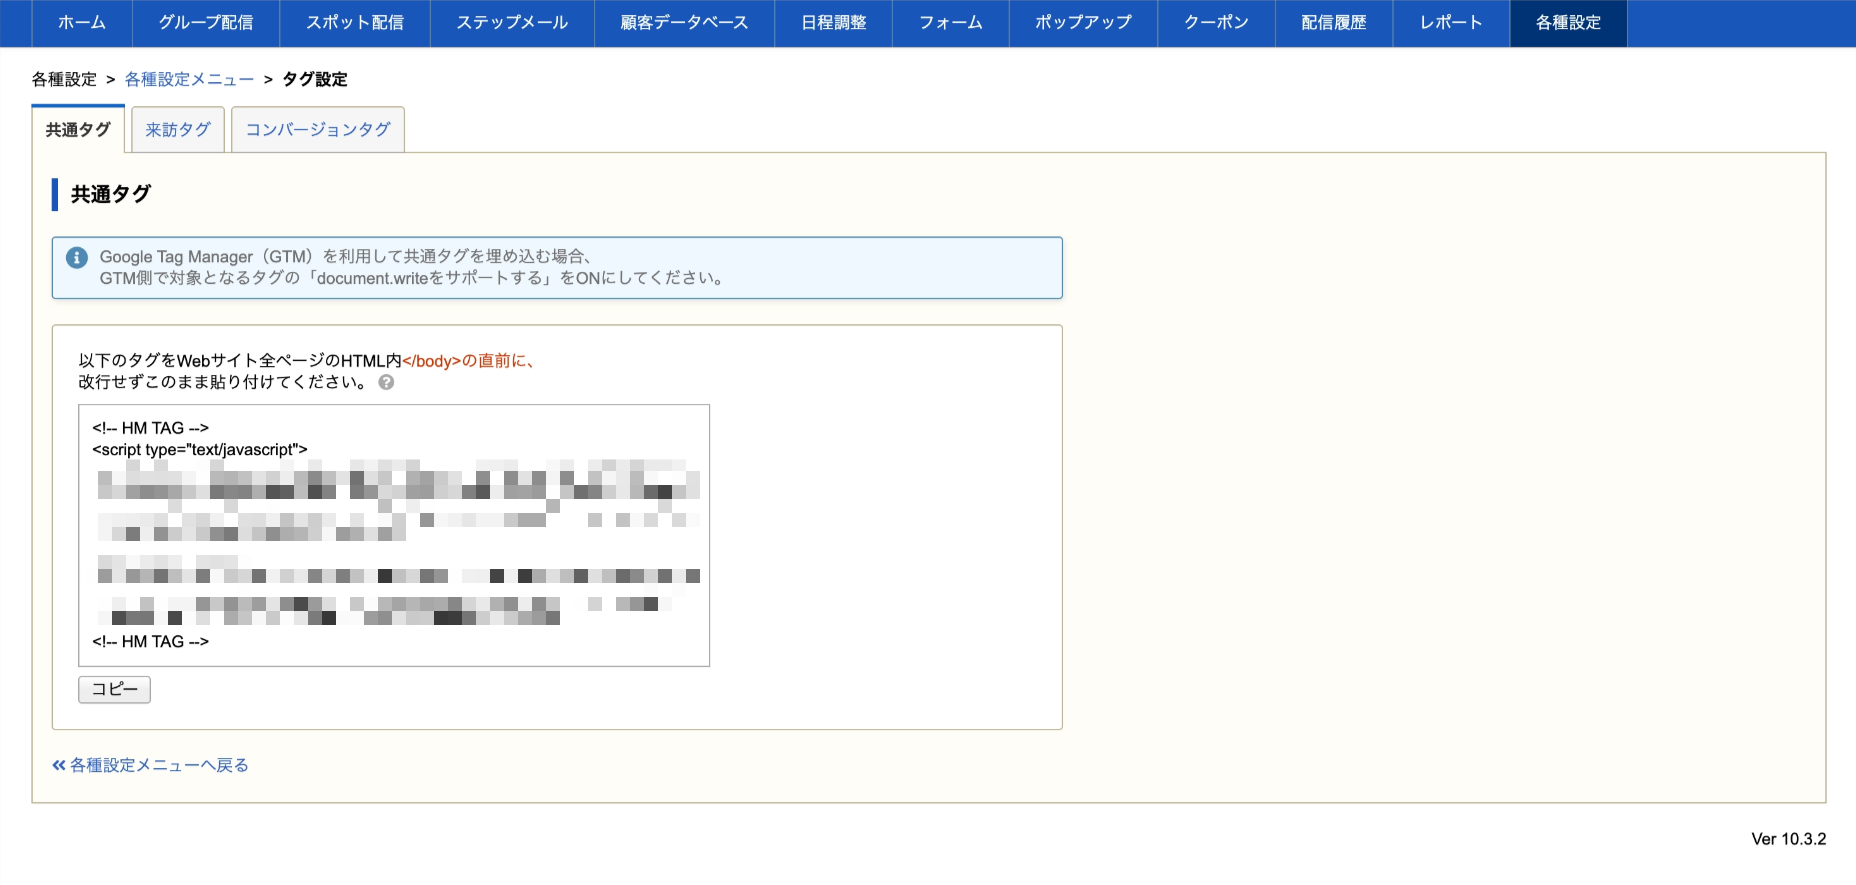
Task: Open 配信履歴 in the navigation
Action: tap(1334, 23)
